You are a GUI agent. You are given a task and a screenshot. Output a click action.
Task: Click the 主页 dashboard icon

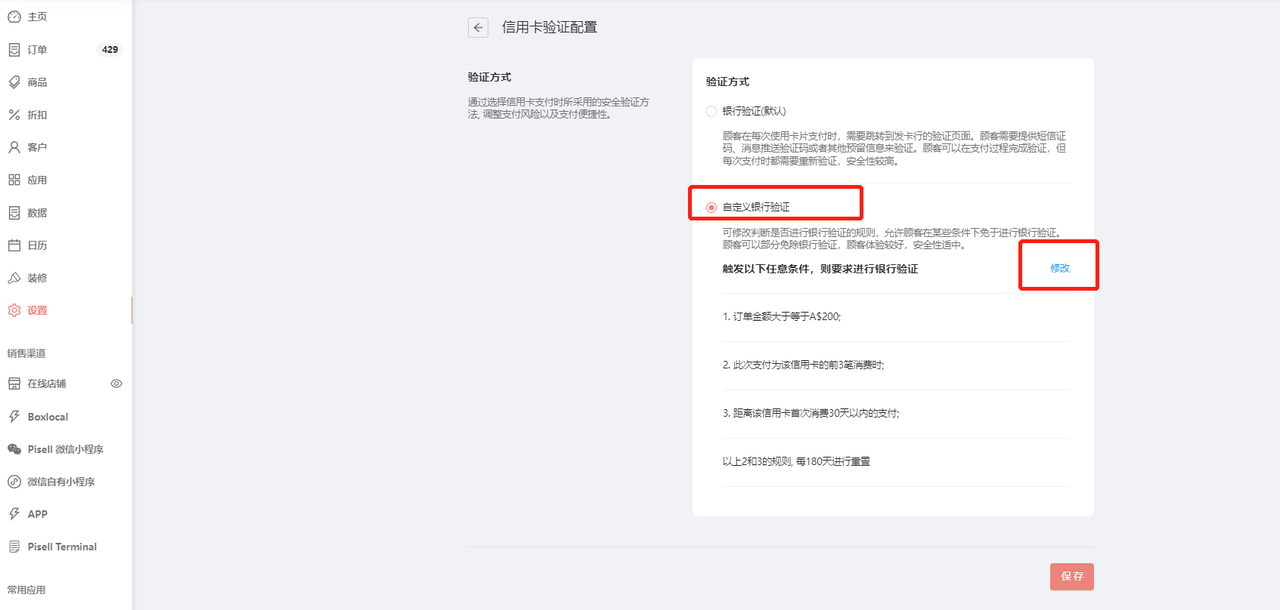(14, 17)
